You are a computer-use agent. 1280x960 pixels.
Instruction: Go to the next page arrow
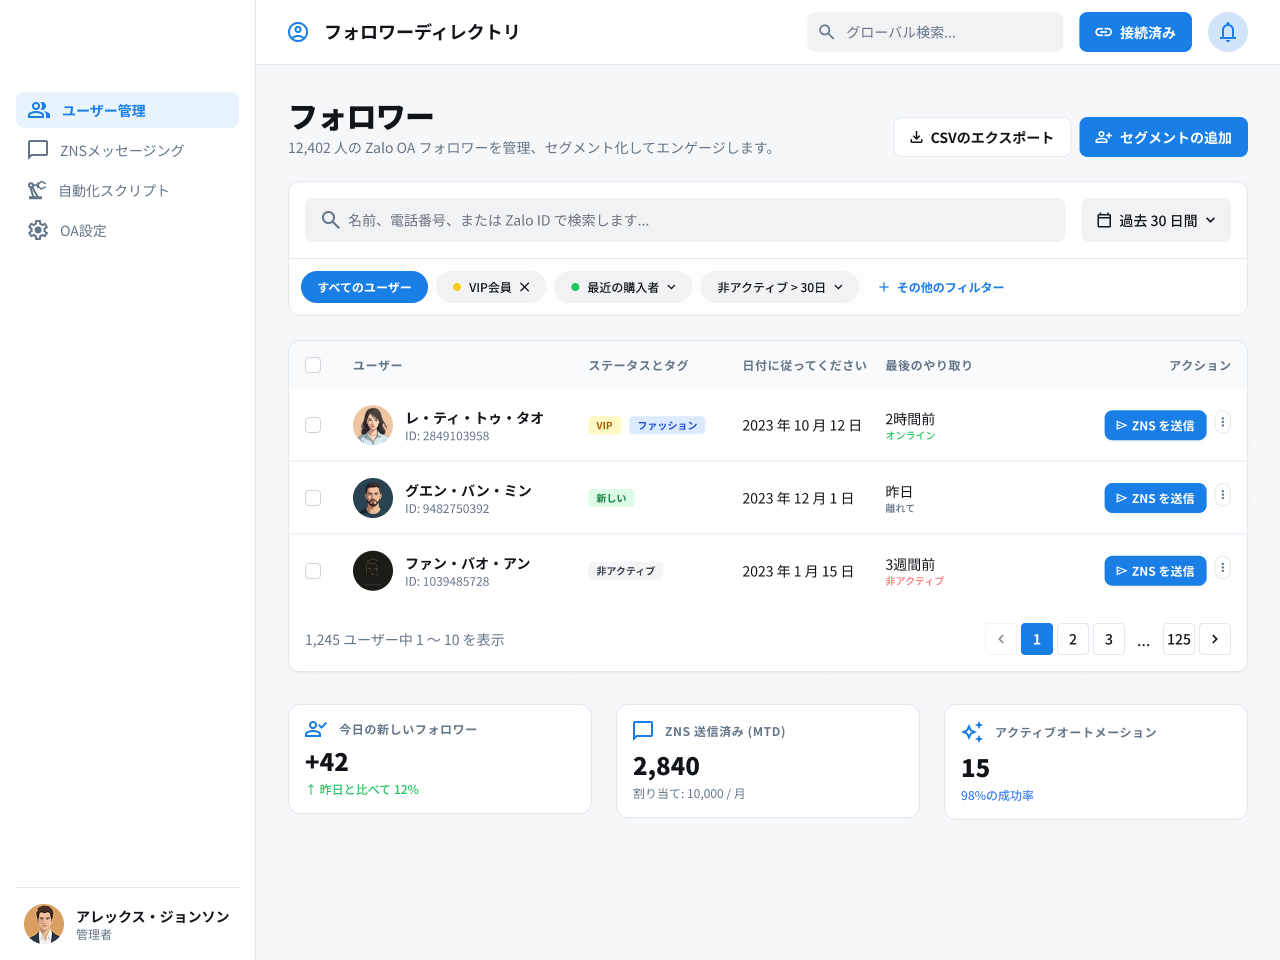[x=1215, y=639]
